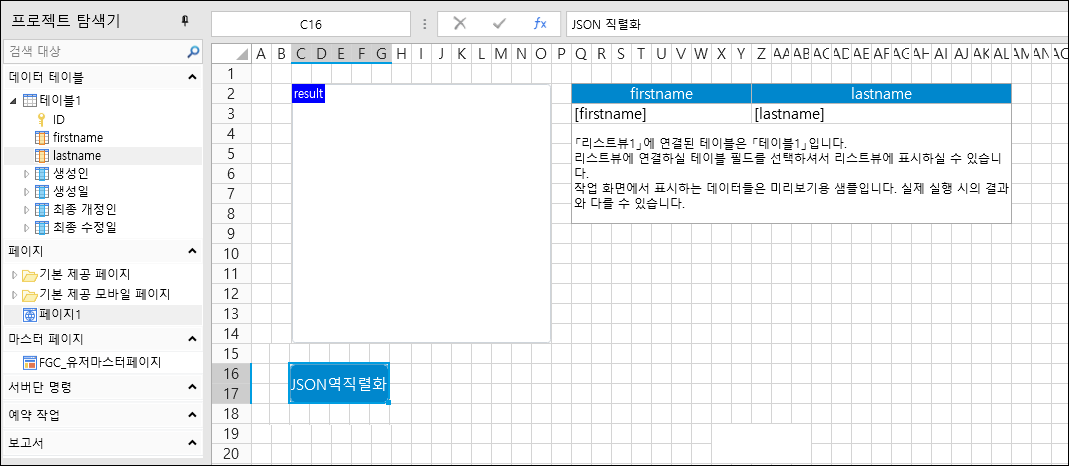Image resolution: width=1069 pixels, height=466 pixels.
Task: Expand the 기본 제공 페이지 folder
Action: point(13,274)
